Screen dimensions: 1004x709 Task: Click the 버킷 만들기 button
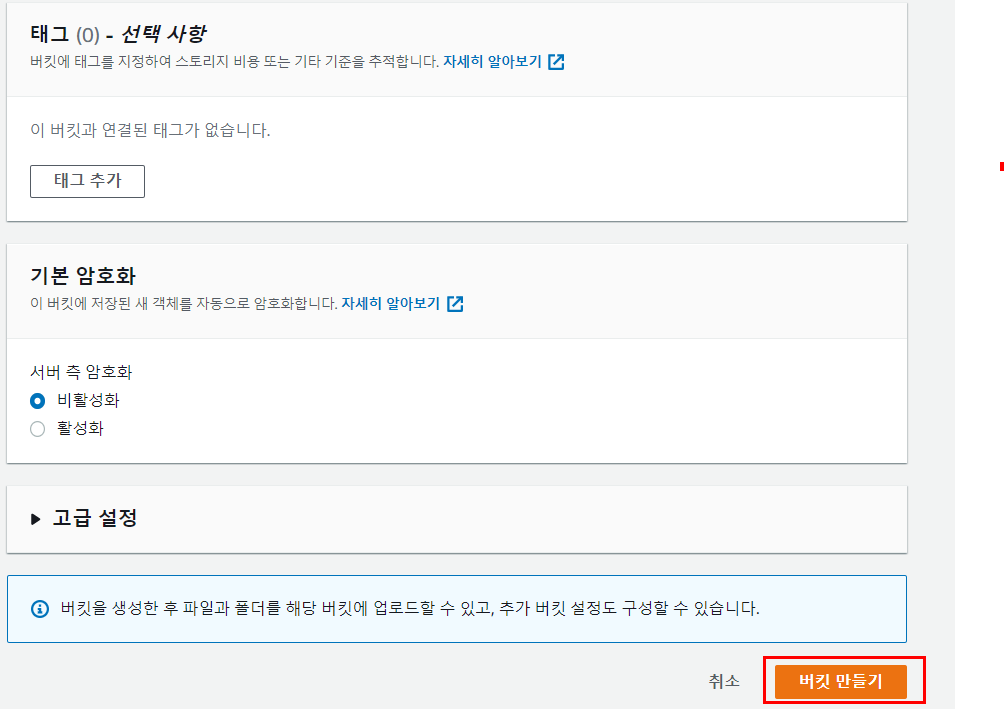840,681
